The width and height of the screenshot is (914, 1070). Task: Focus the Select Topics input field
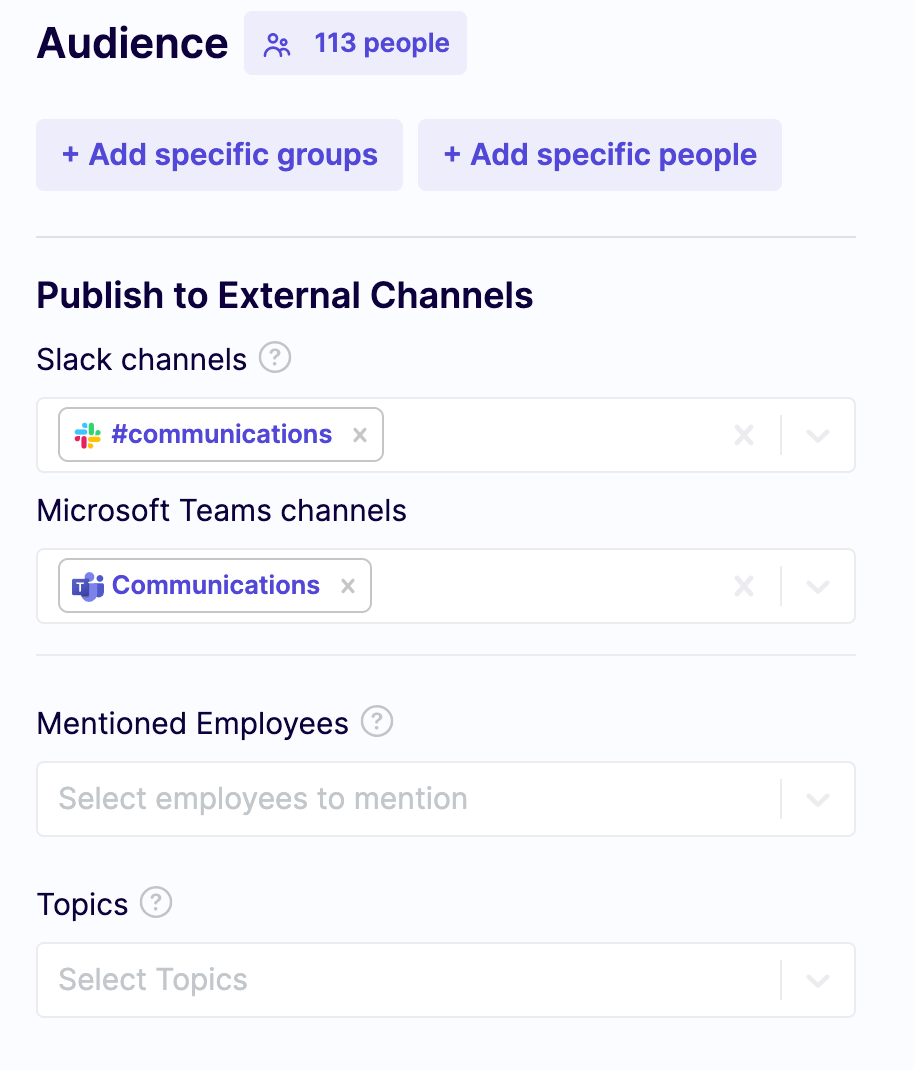click(x=400, y=980)
